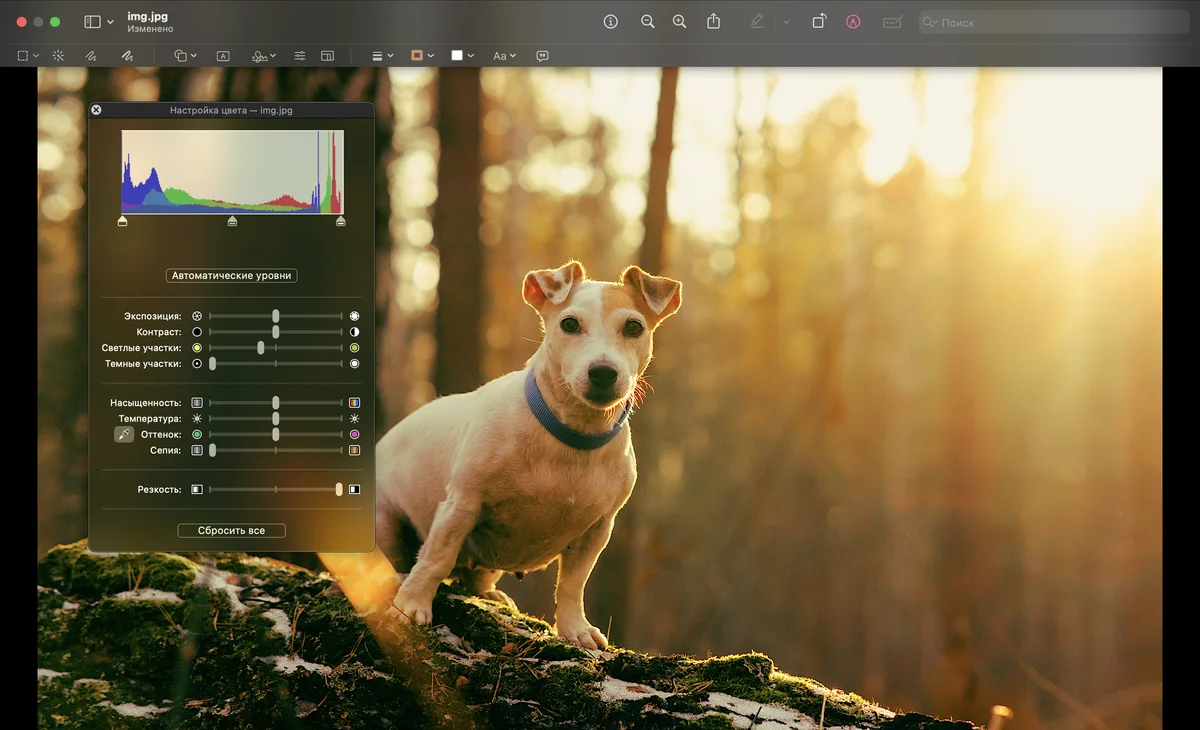The image size is (1200, 730).
Task: Show the image info inspector
Action: (611, 21)
